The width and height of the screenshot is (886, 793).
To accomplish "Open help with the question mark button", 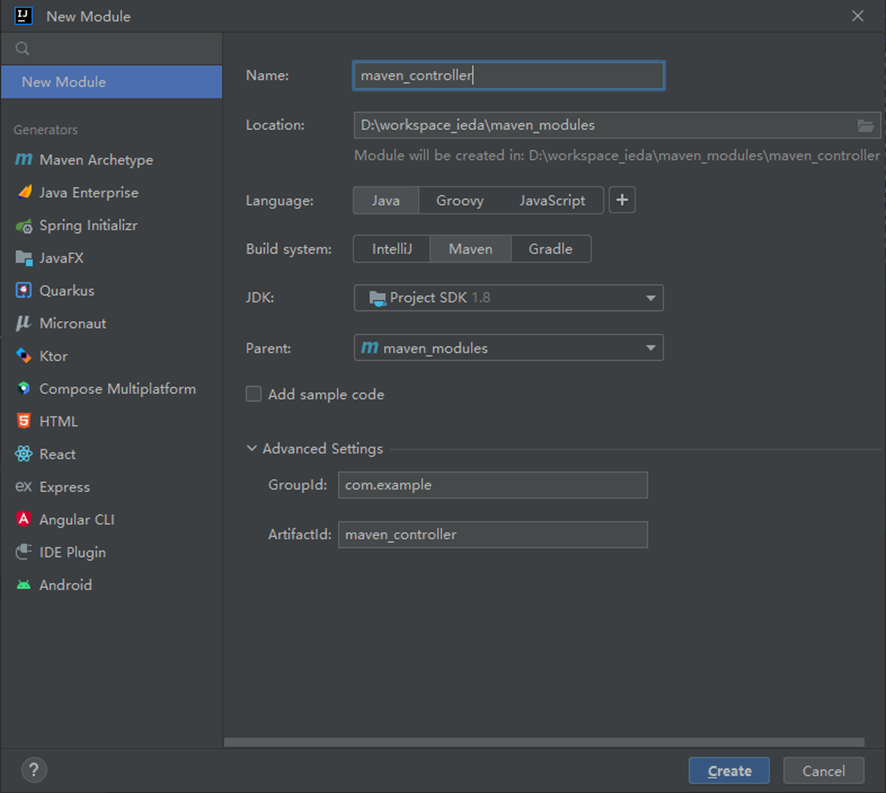I will click(34, 770).
